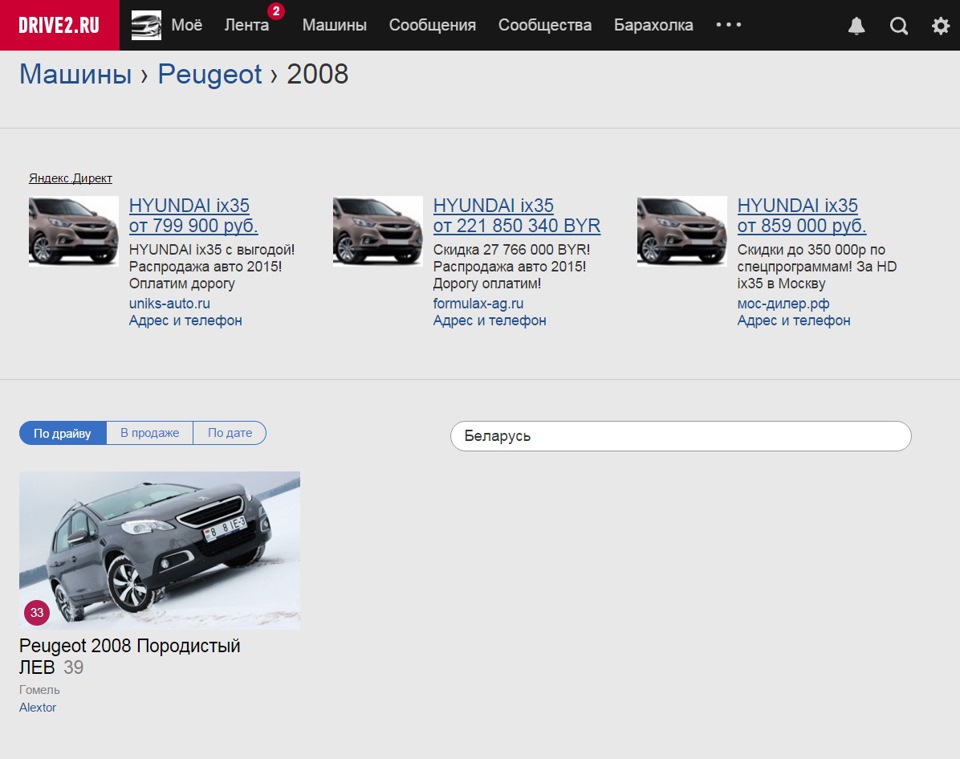Viewport: 960px width, 759px height.
Task: Open Peugeot 2008 Породистый ЛЕВ title
Action: click(x=130, y=656)
